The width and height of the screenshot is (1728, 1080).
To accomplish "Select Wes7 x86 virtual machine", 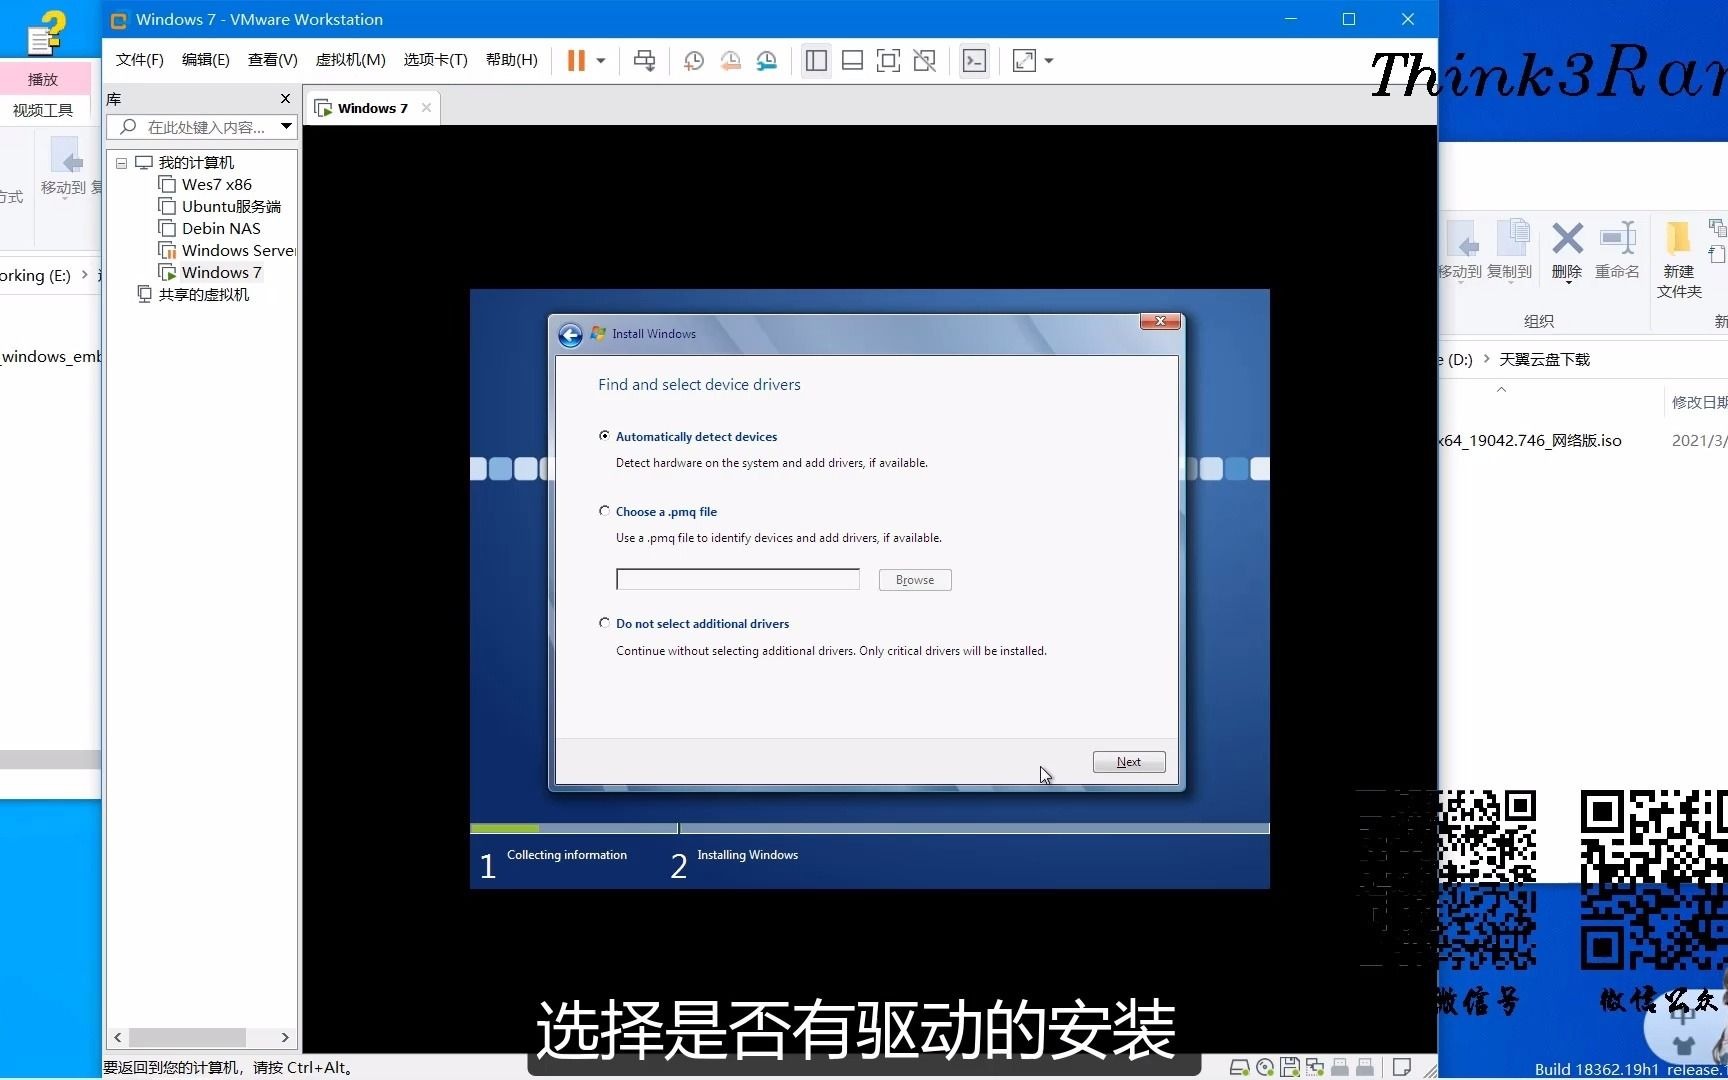I will (x=216, y=184).
